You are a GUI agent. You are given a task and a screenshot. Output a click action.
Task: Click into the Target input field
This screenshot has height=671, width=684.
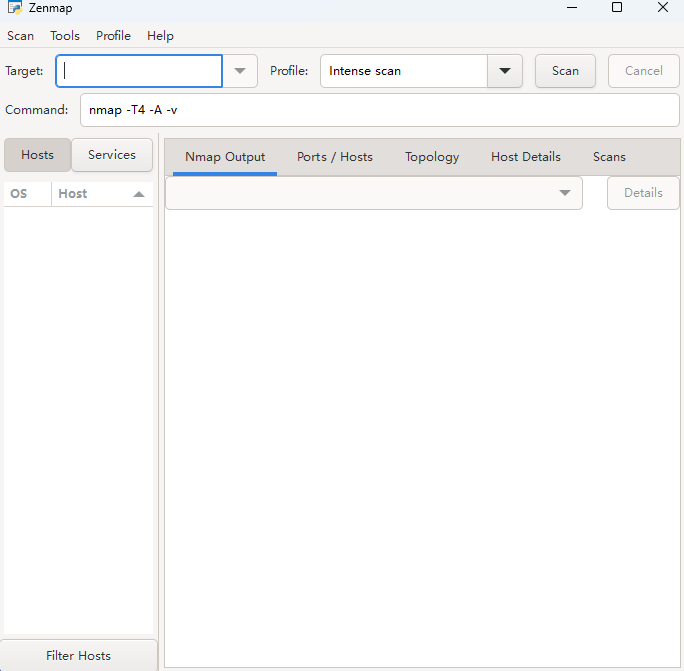(139, 71)
